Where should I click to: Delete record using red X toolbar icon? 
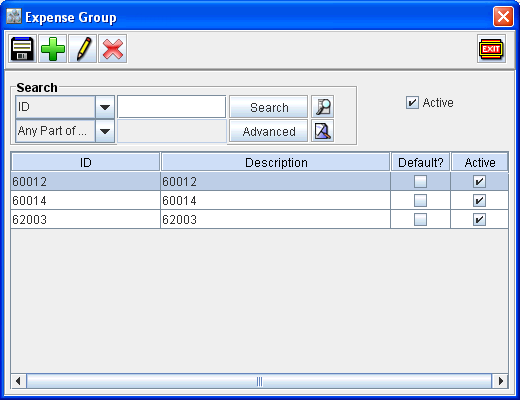[113, 49]
